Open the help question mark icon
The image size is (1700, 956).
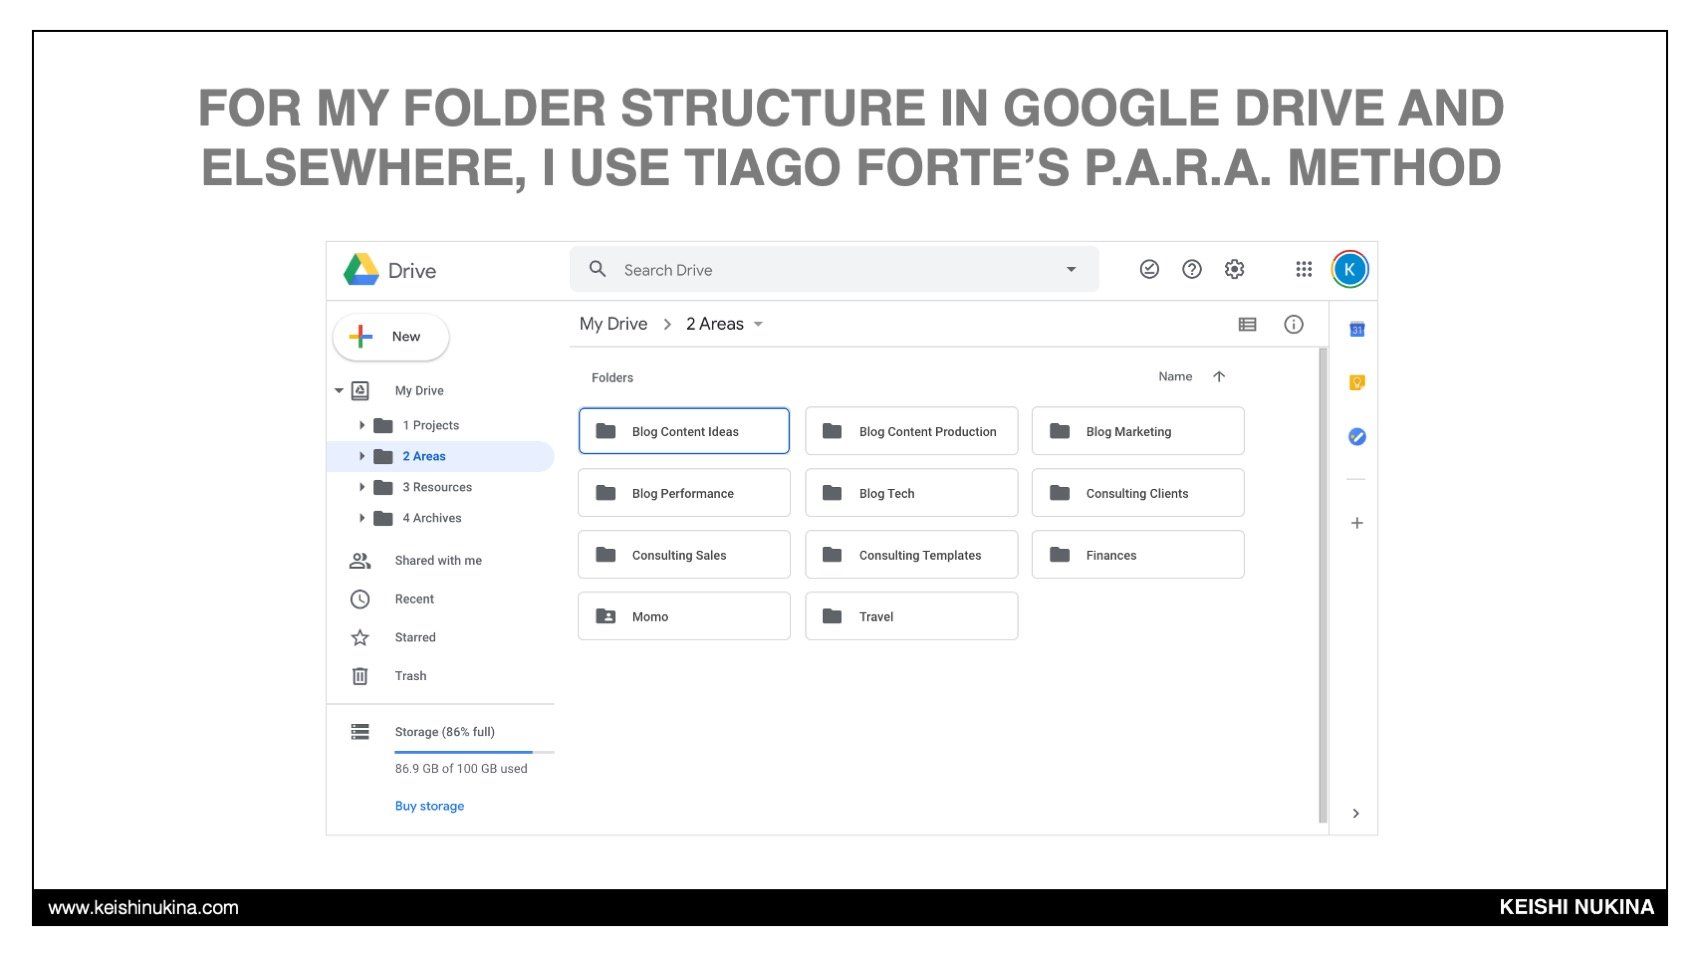click(x=1191, y=269)
